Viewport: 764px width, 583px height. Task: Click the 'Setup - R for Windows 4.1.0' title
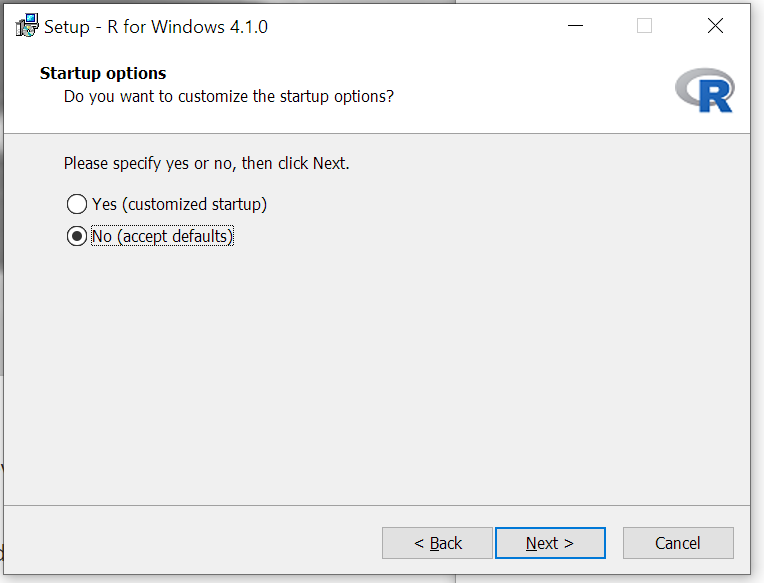click(156, 27)
